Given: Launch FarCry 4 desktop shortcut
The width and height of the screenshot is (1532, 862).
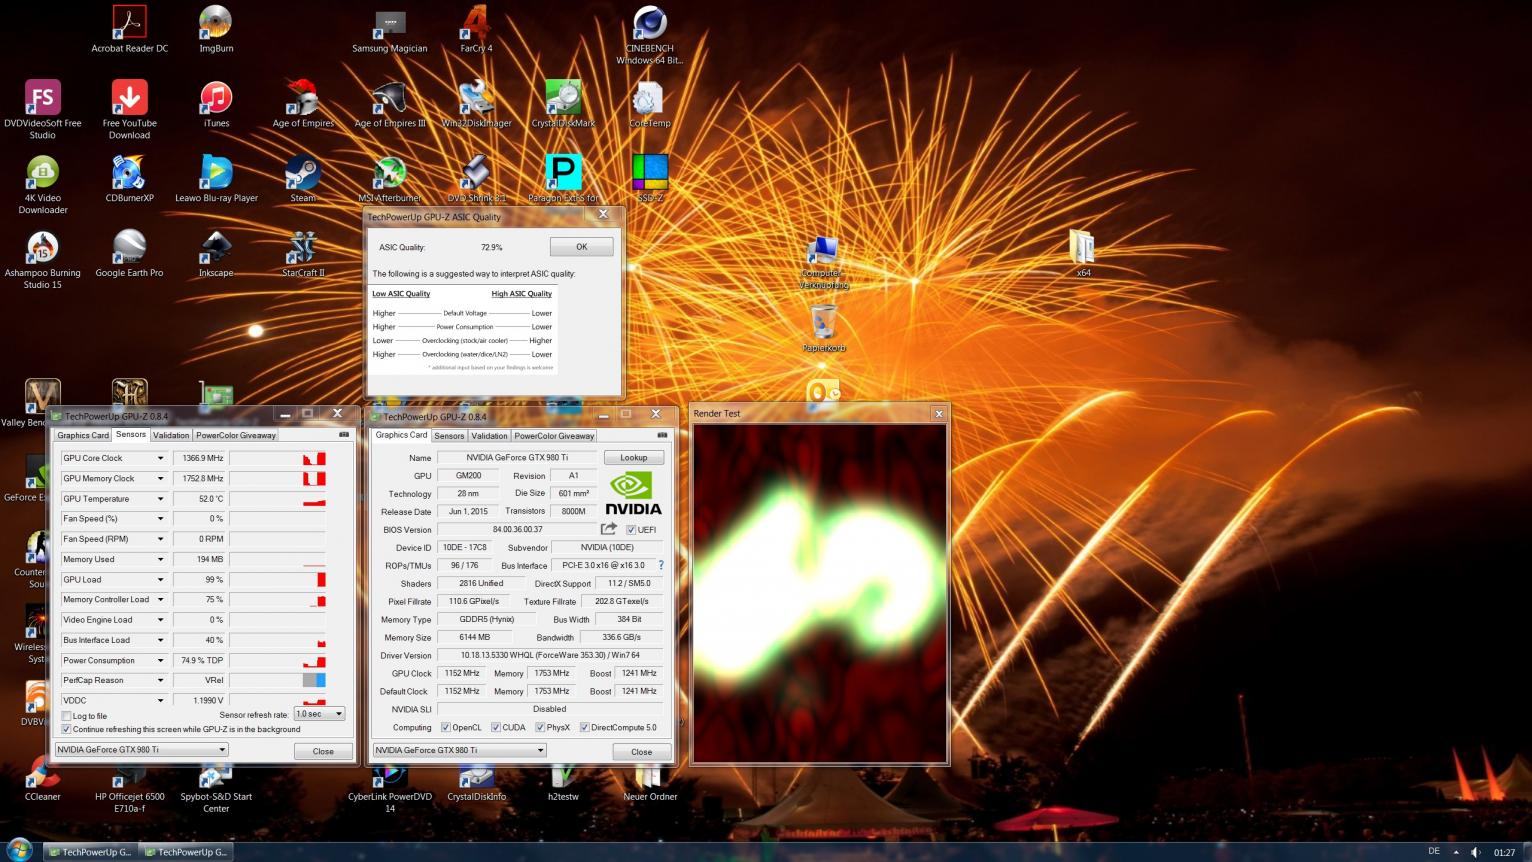Looking at the screenshot, I should 476,29.
